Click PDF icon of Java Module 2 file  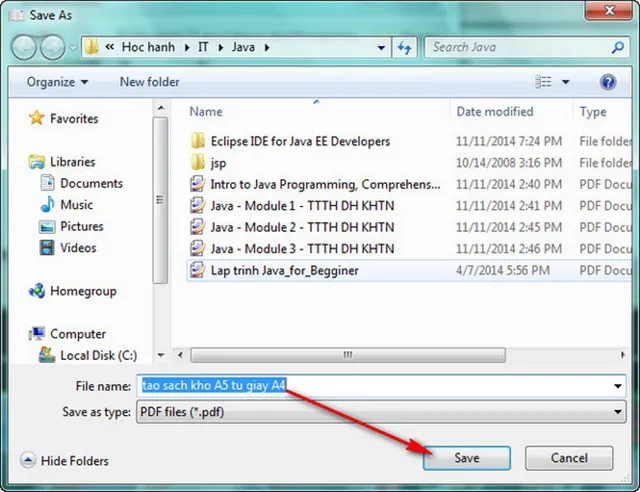coord(198,227)
